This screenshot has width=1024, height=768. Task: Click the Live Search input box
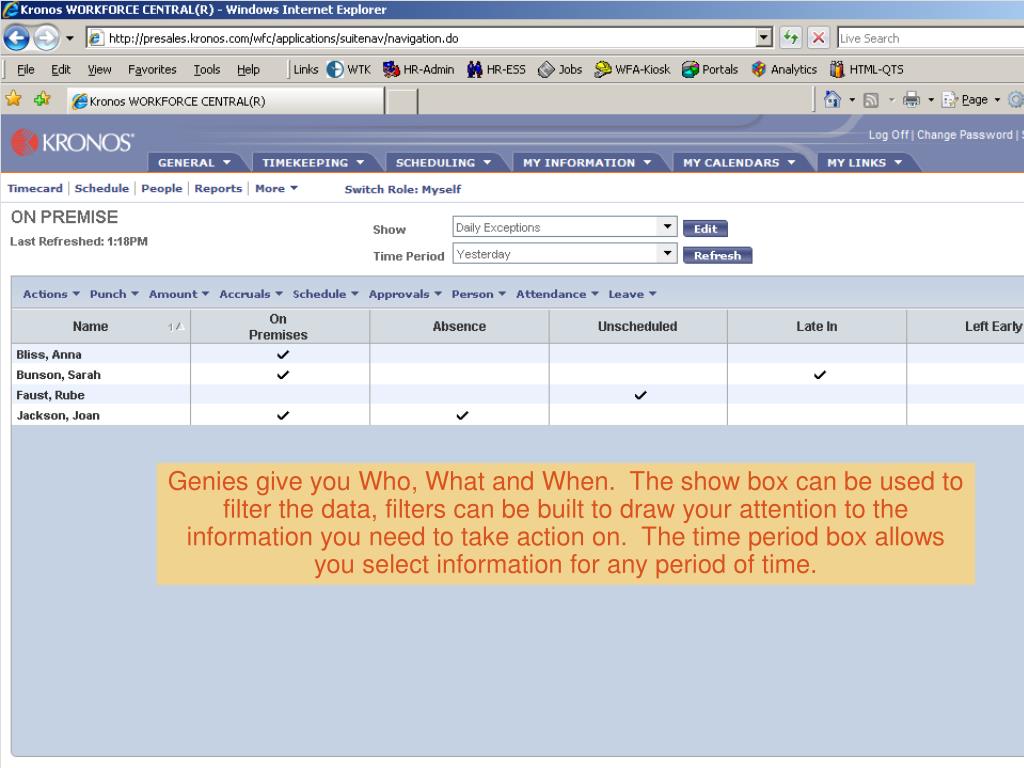(930, 38)
